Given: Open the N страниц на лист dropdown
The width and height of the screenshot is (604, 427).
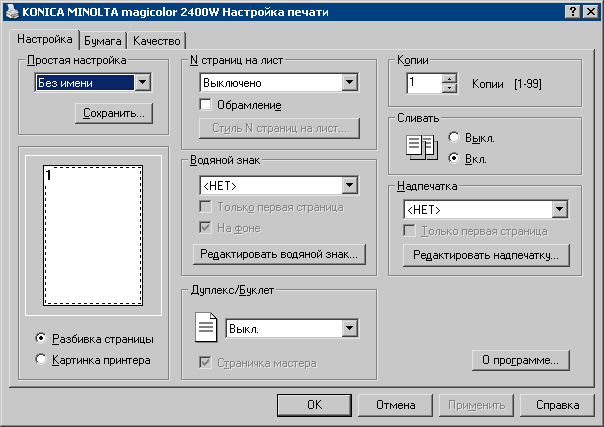Looking at the screenshot, I should pos(349,82).
